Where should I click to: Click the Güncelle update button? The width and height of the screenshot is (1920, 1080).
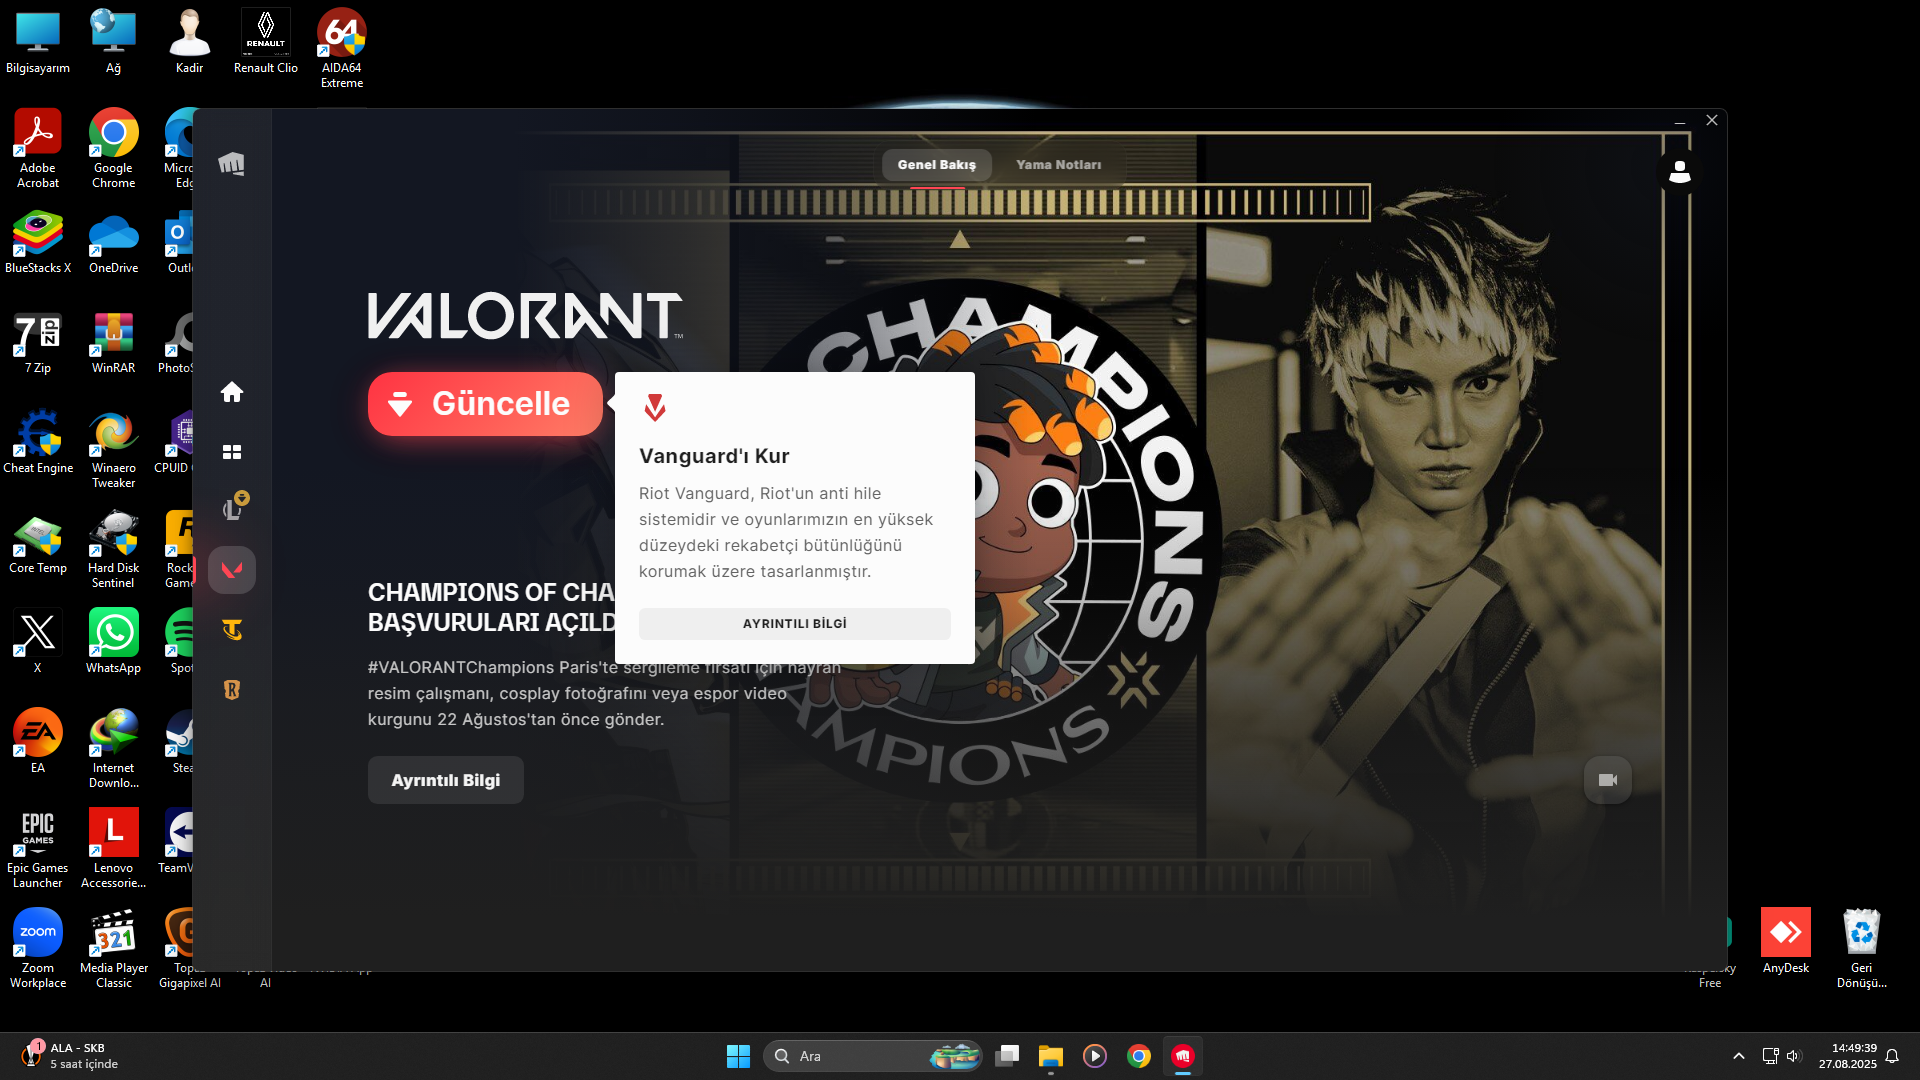tap(485, 404)
